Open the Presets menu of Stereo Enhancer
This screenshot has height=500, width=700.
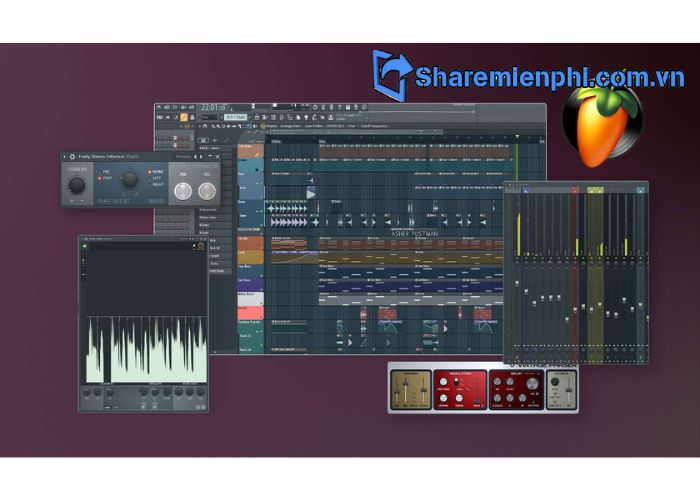[183, 157]
